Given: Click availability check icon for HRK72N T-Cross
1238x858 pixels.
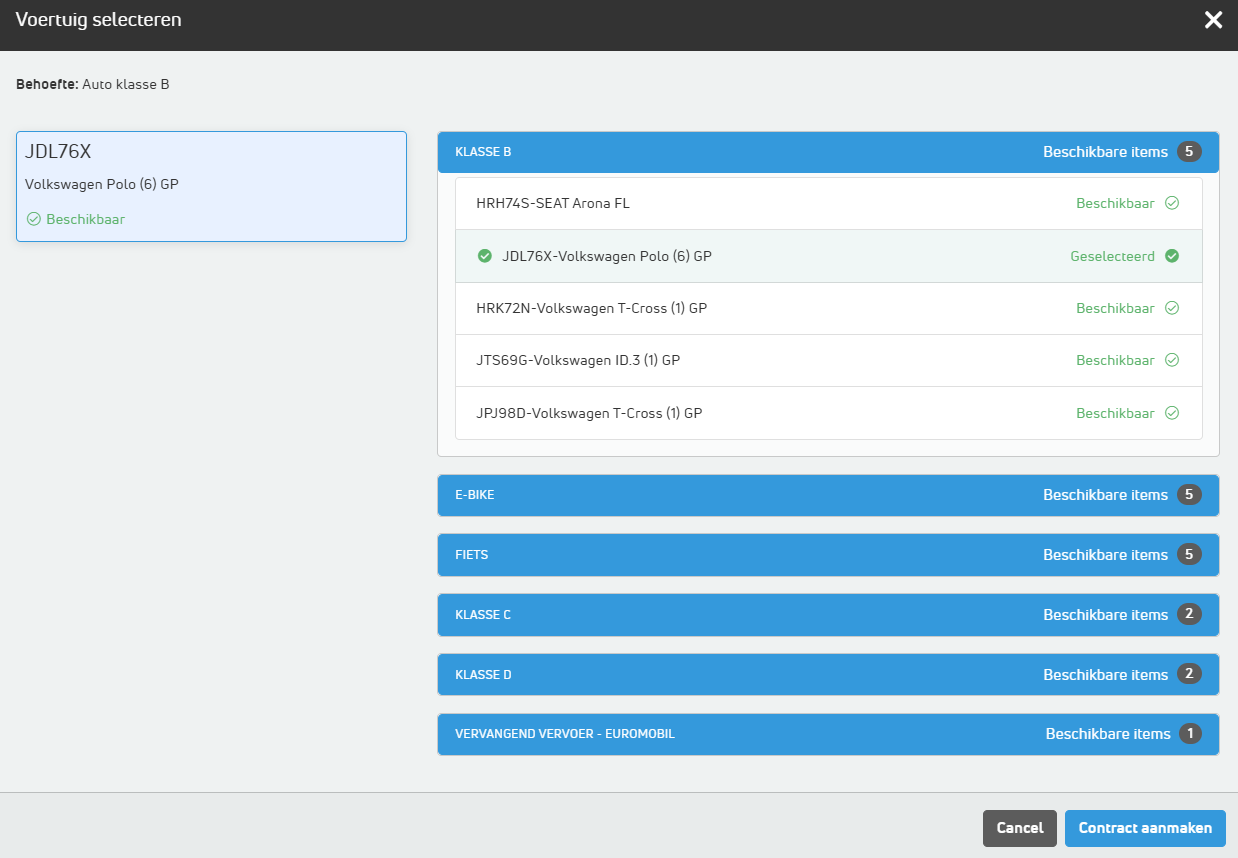Looking at the screenshot, I should (1172, 308).
